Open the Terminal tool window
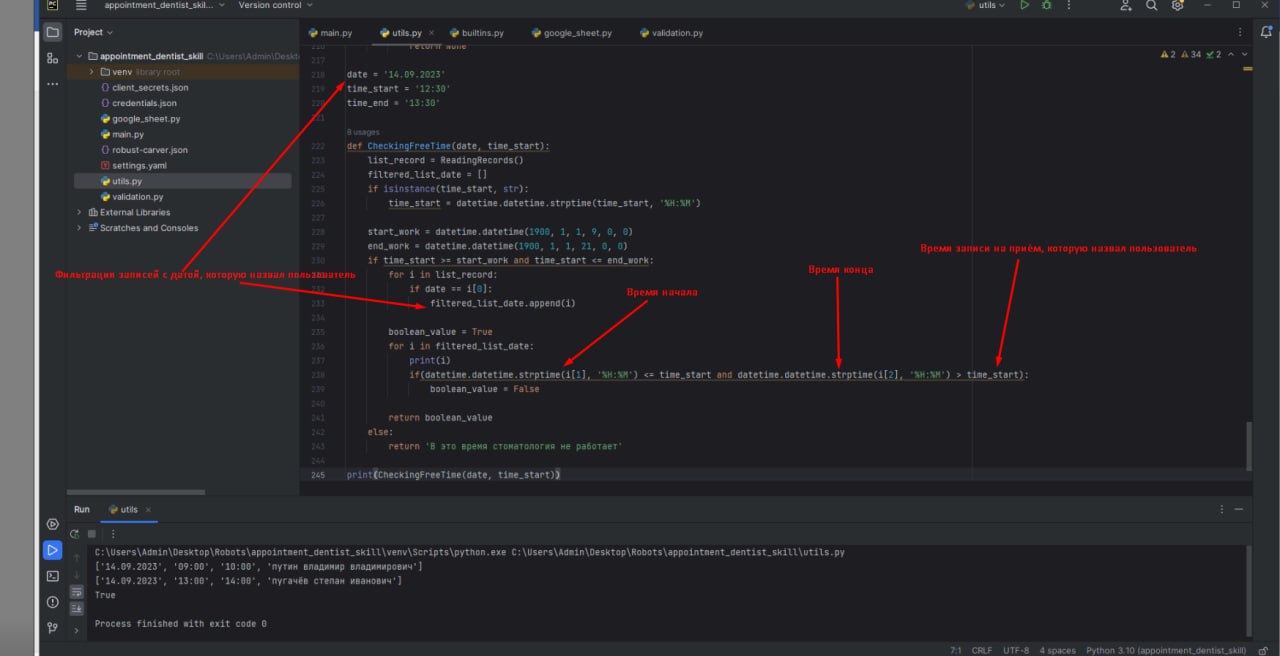 [52, 576]
